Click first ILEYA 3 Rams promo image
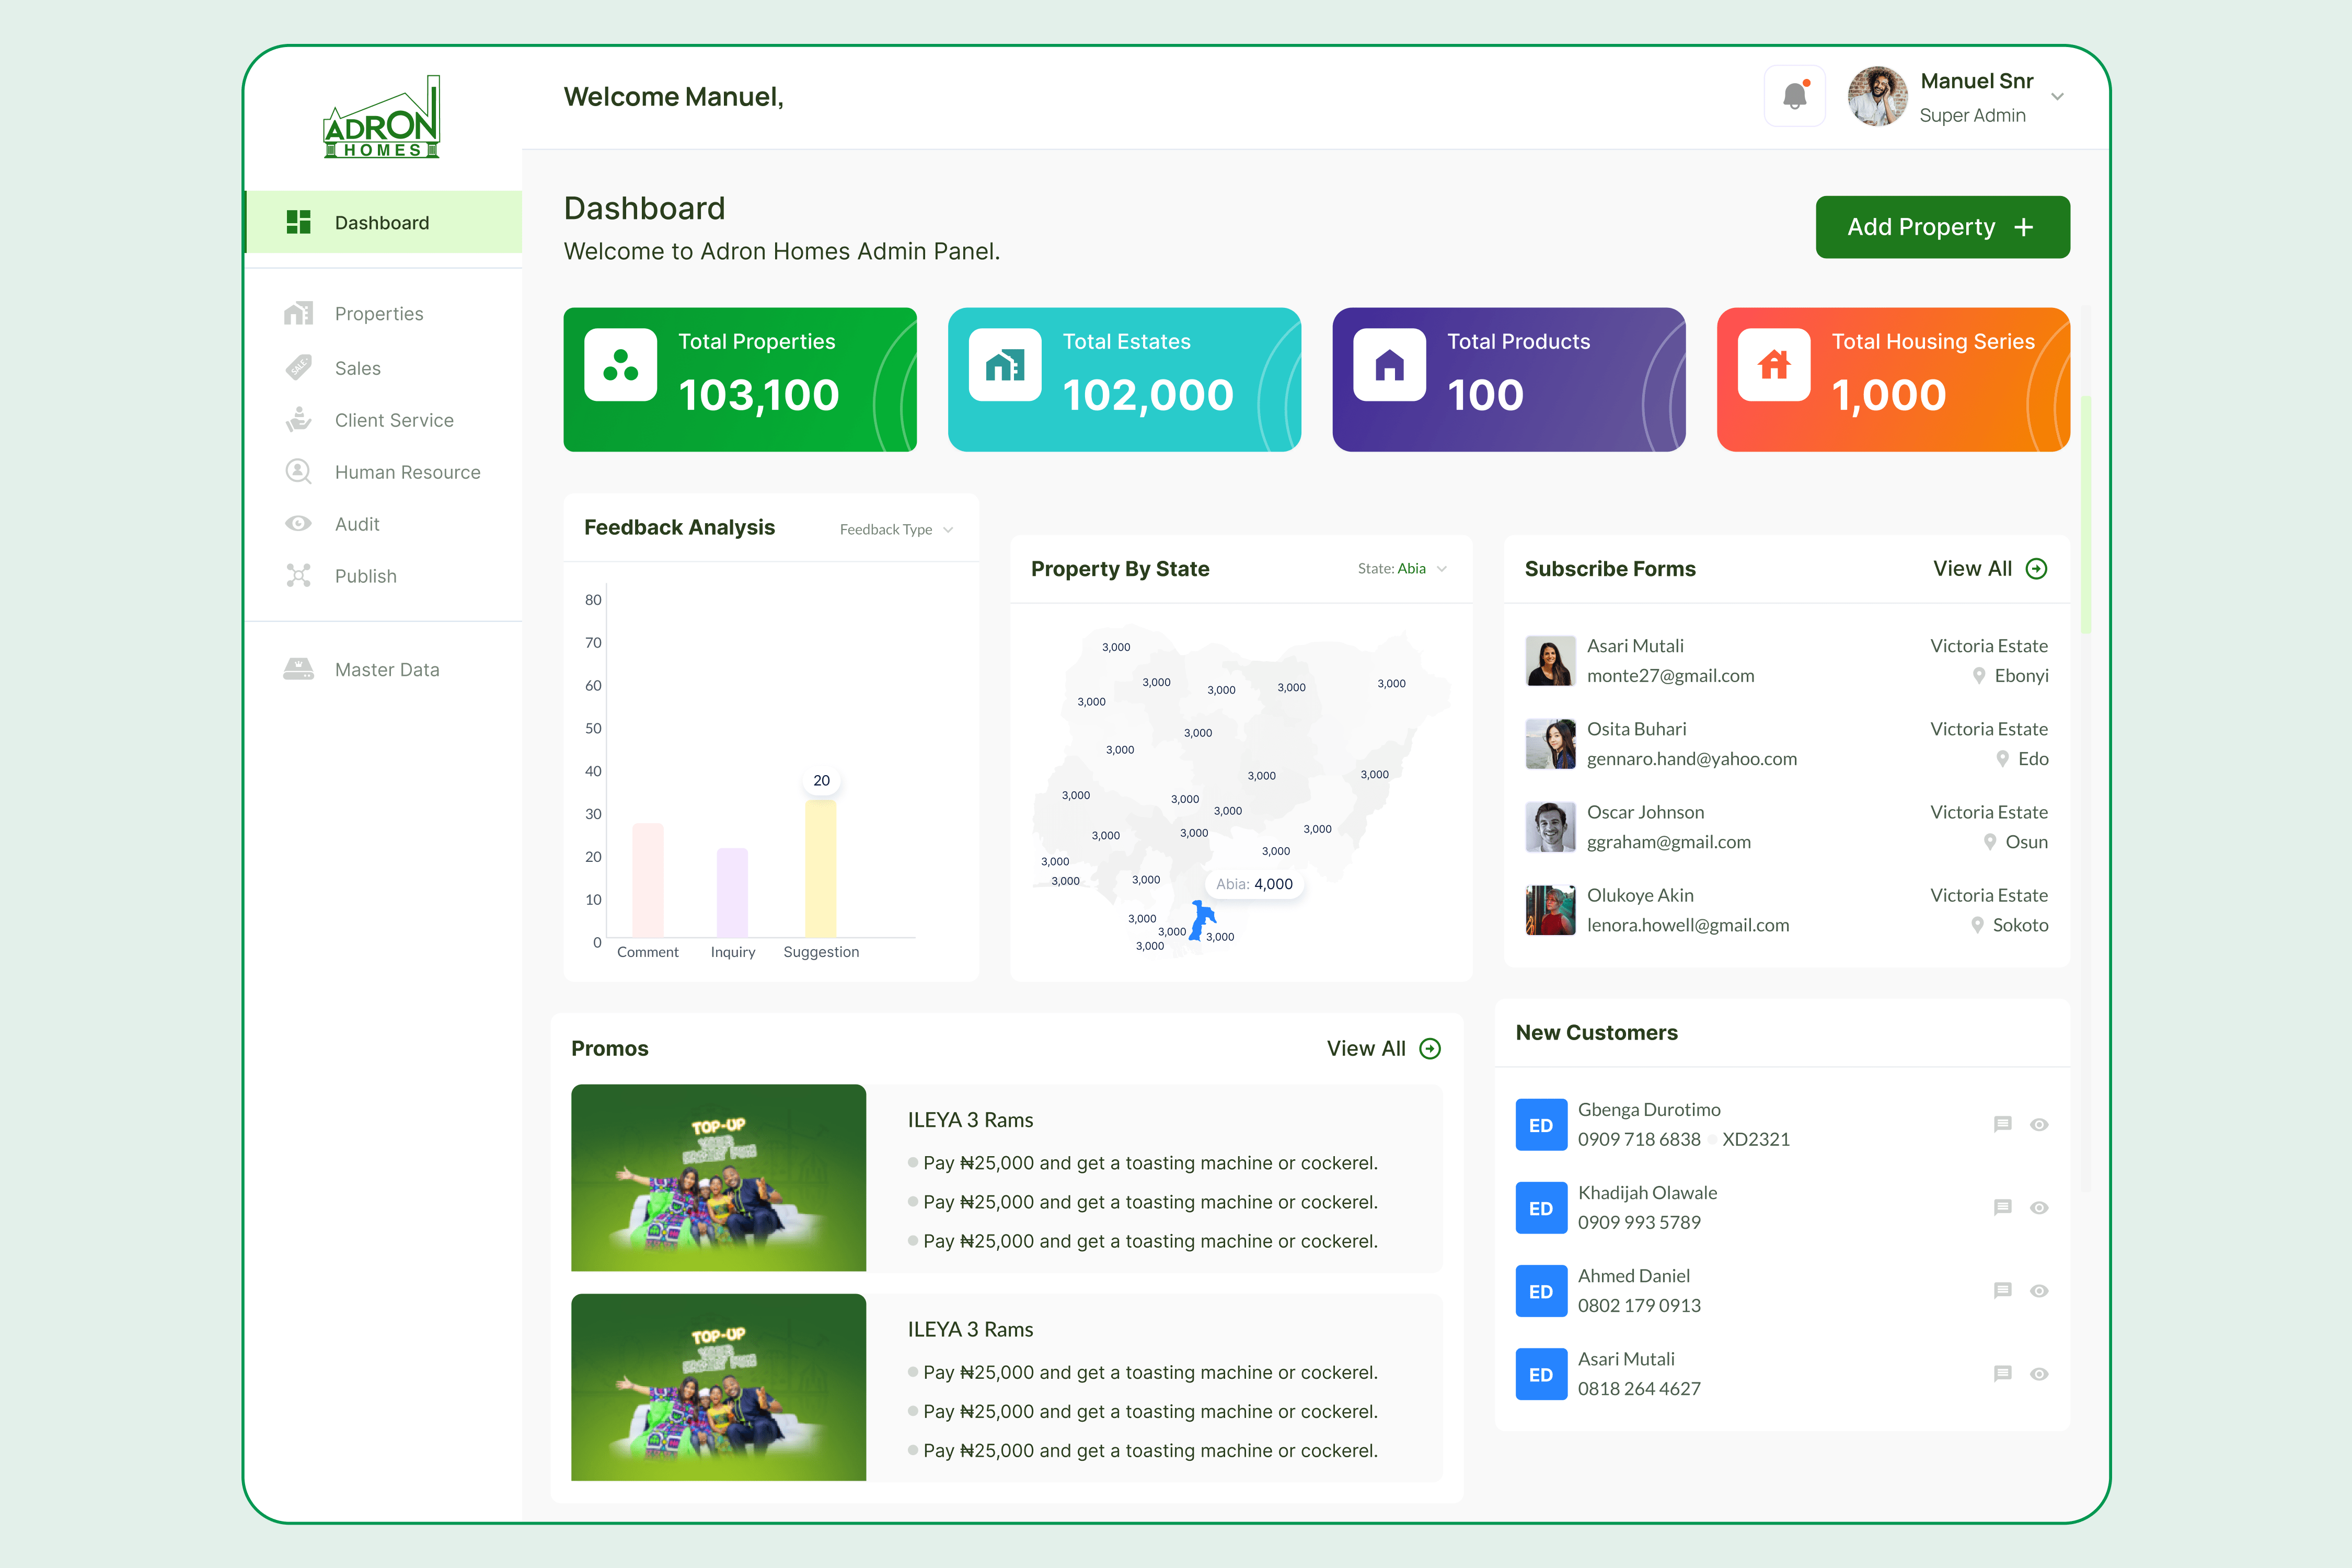Image resolution: width=2352 pixels, height=1568 pixels. coord(718,1178)
